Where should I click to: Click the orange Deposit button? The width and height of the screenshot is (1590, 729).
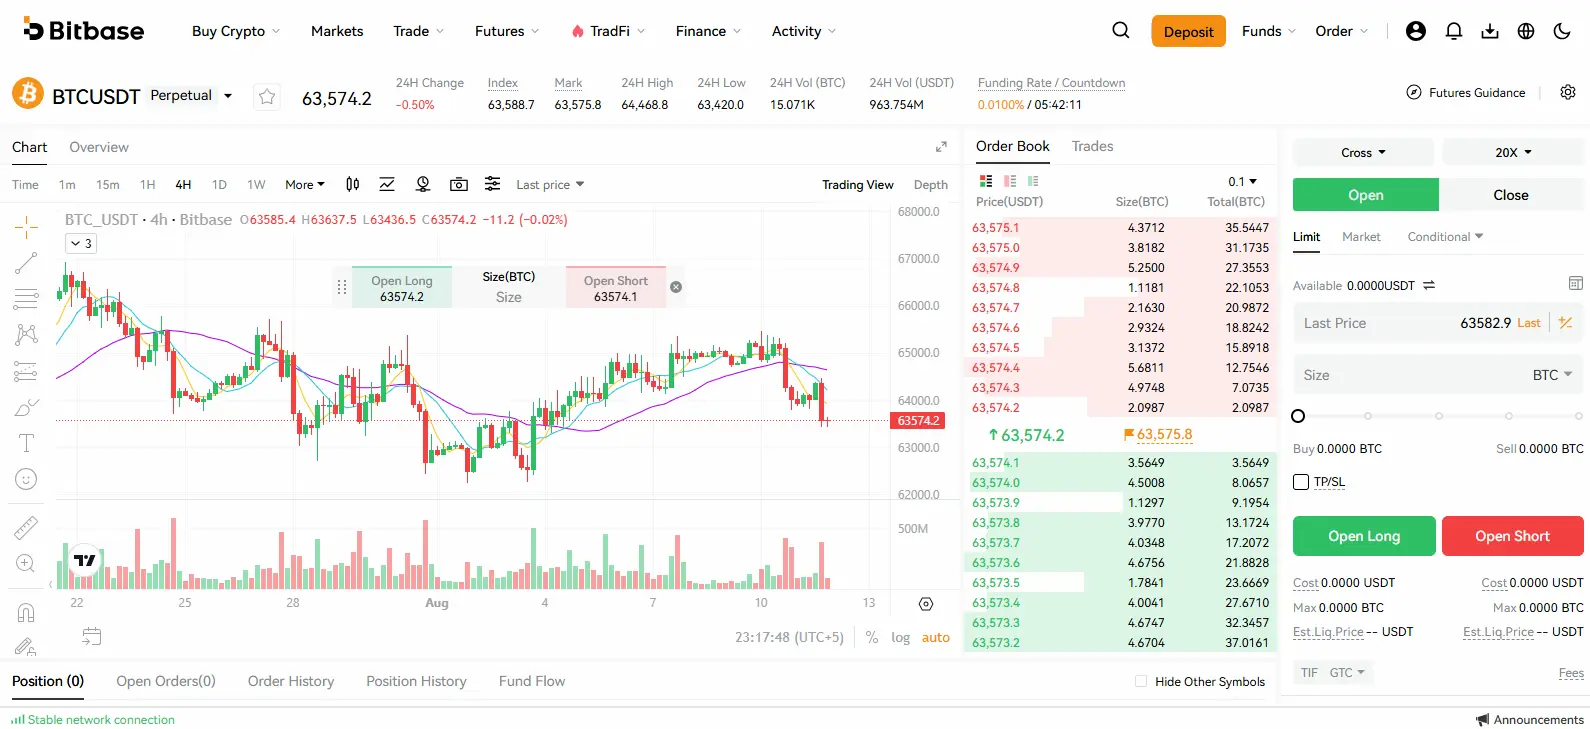pos(1188,31)
